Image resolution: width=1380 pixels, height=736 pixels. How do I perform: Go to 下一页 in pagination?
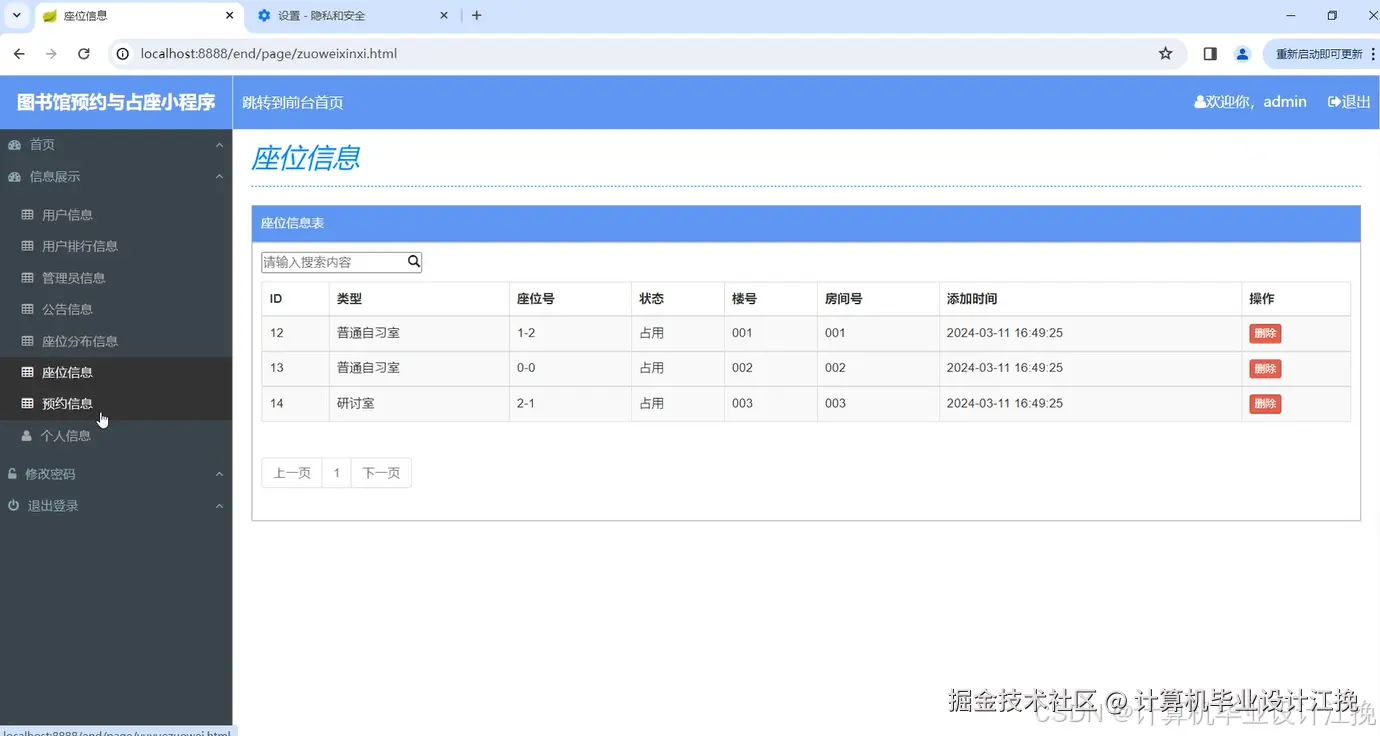[380, 472]
